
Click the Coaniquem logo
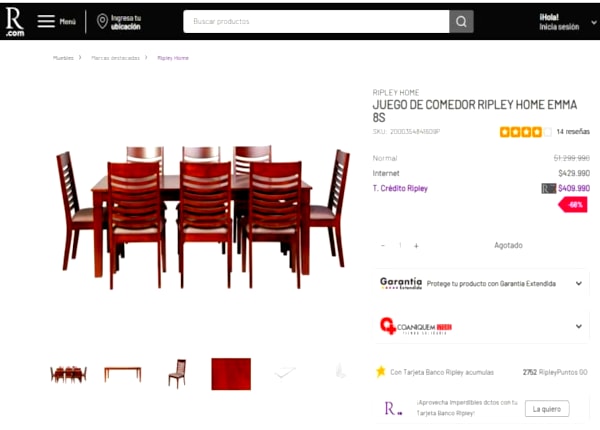click(x=416, y=326)
